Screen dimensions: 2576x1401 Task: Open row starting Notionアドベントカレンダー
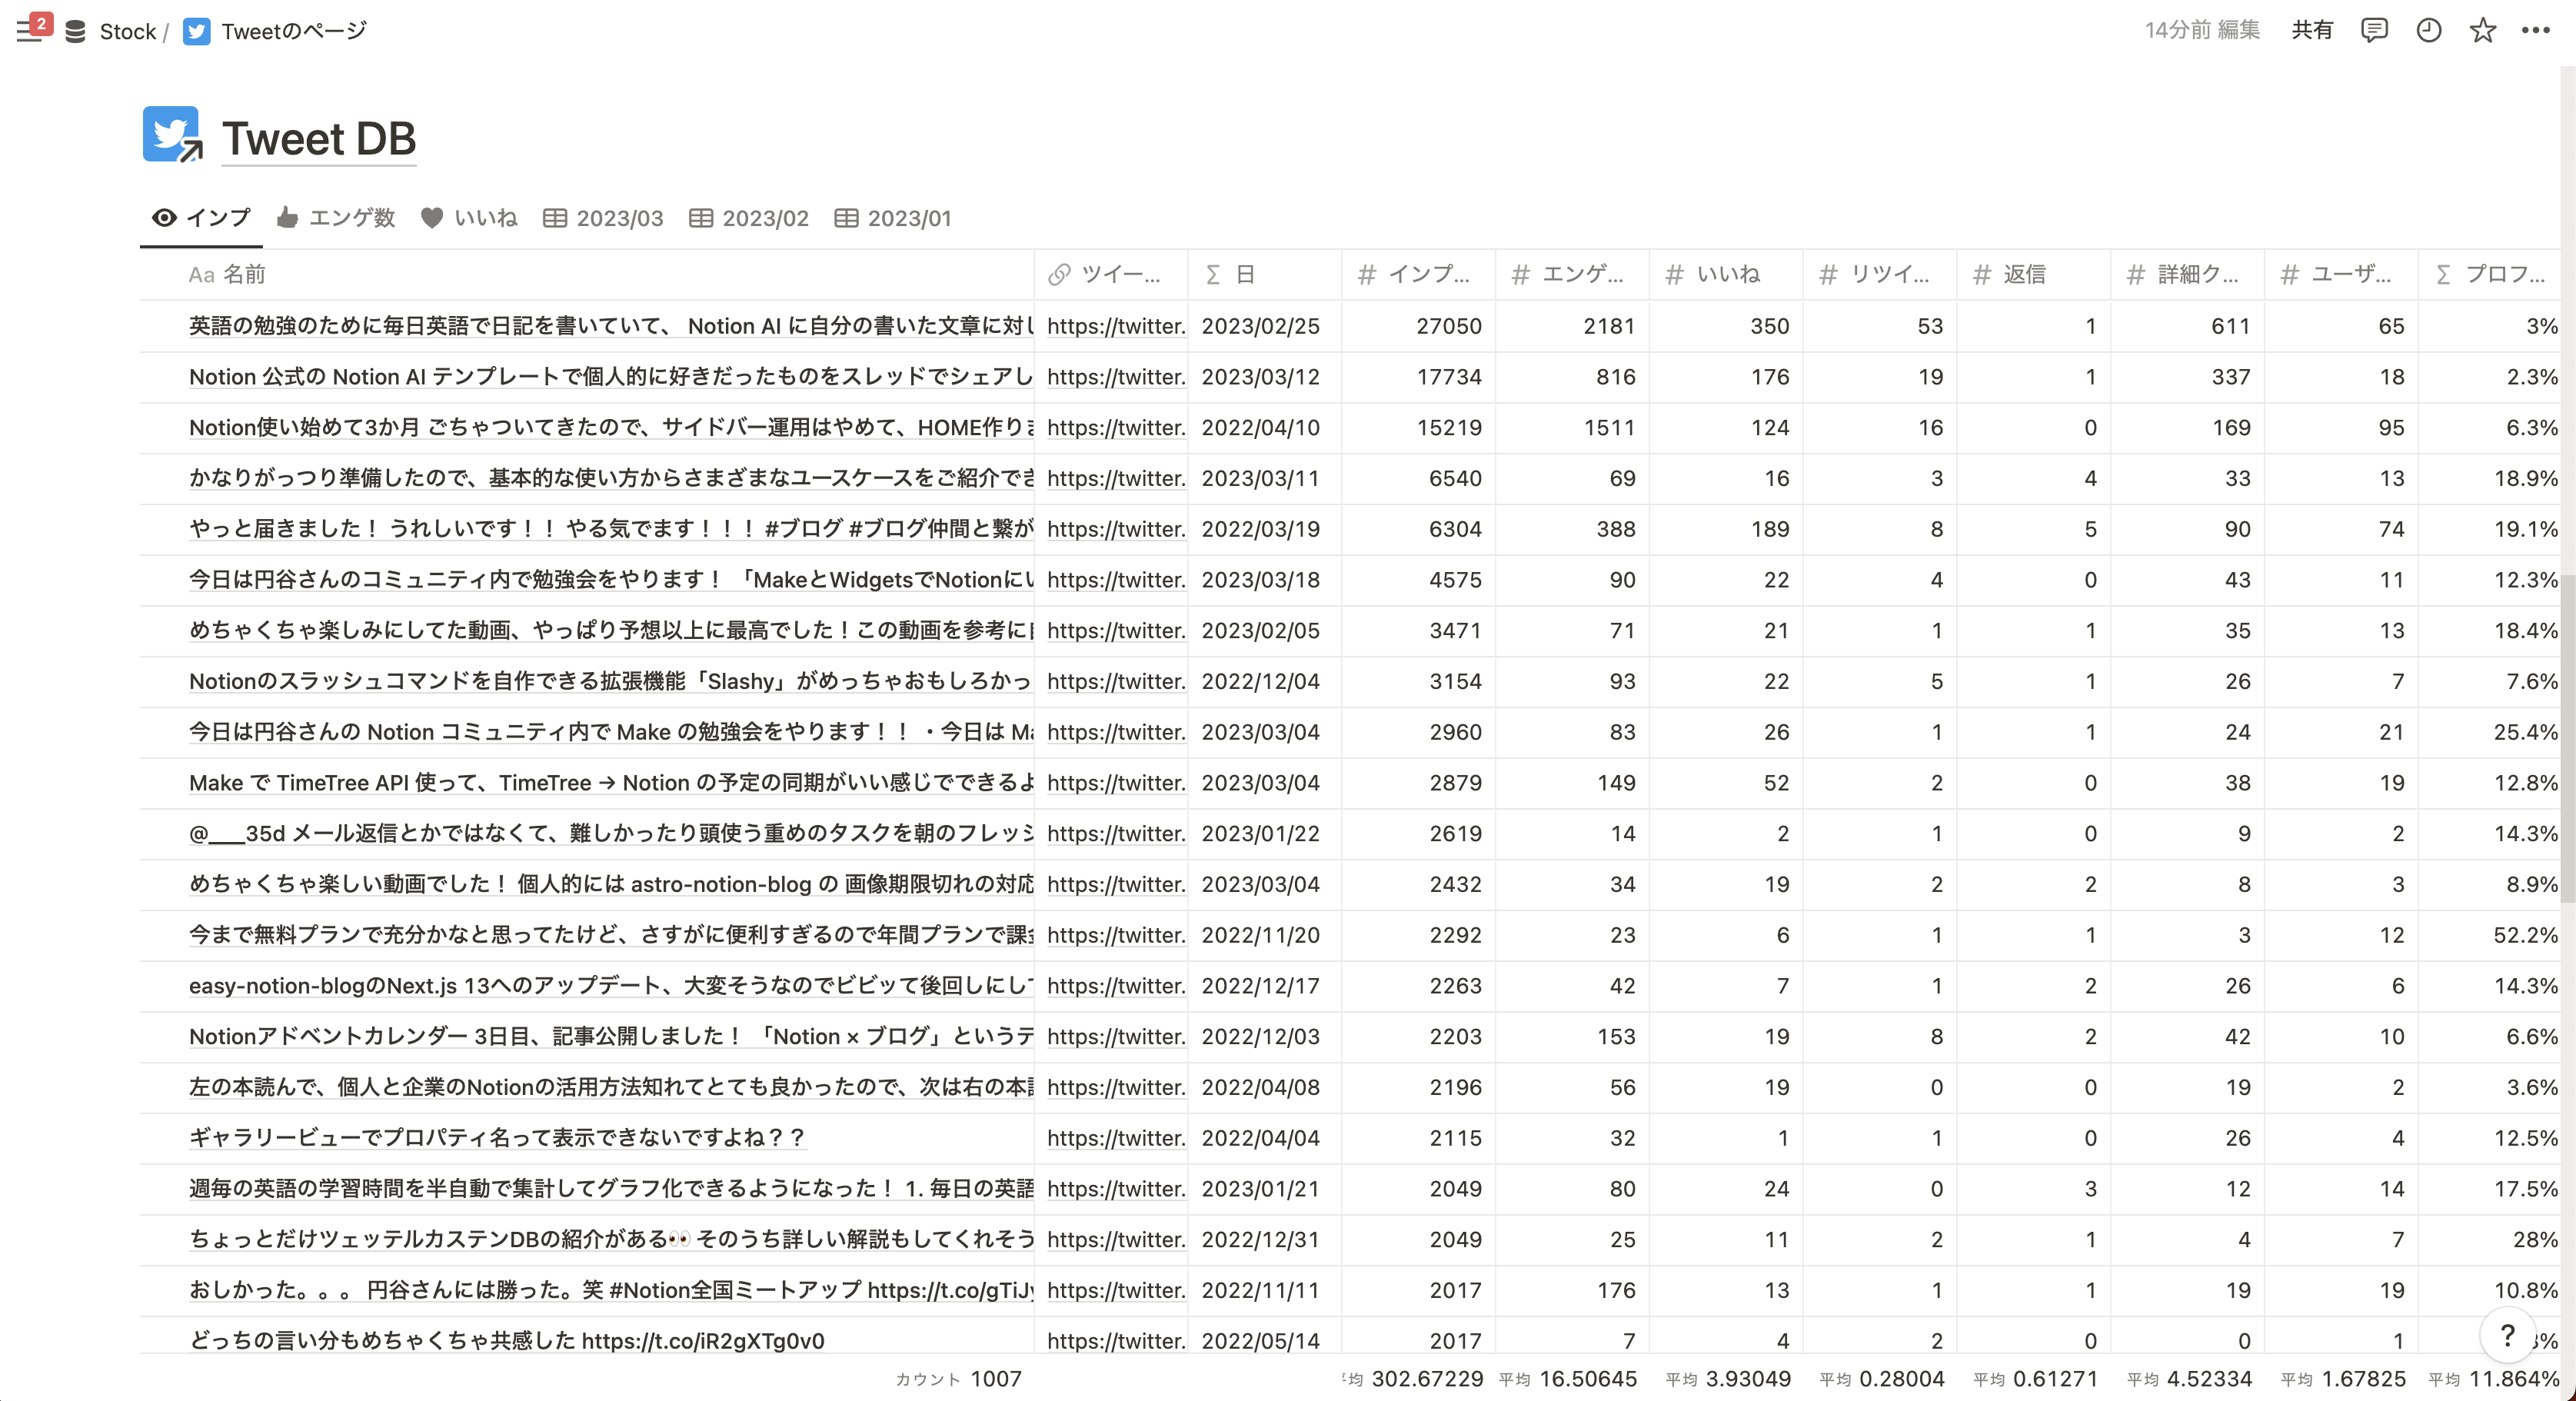coord(611,1036)
